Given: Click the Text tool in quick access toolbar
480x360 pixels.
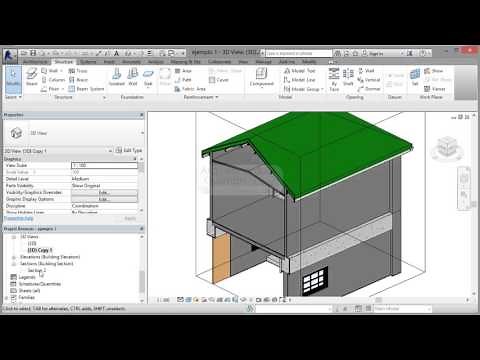Looking at the screenshot, I should 116,53.
